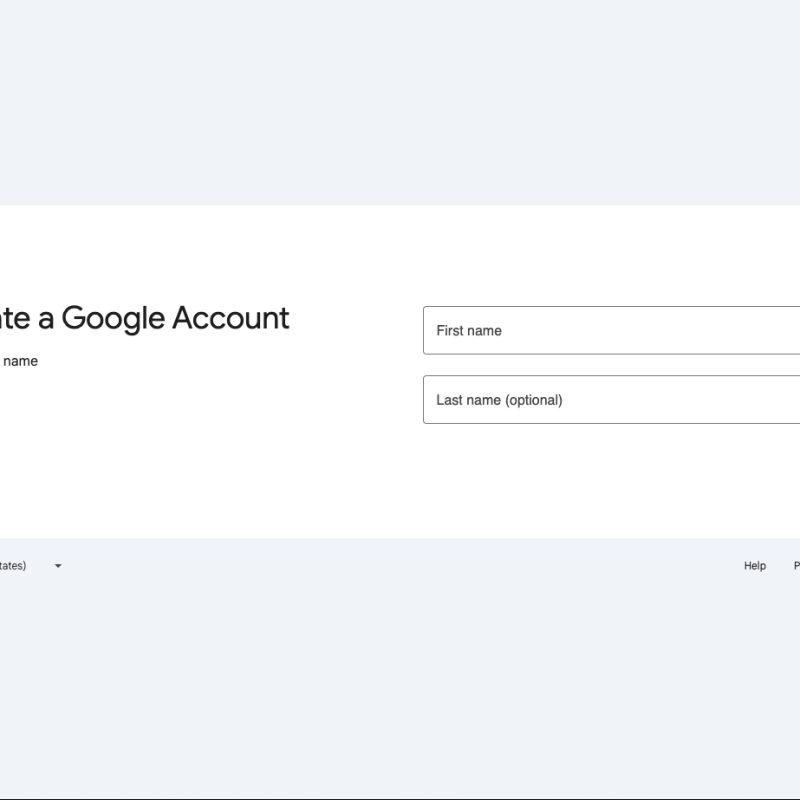Click the small caret icon beside language
This screenshot has width=800, height=800.
58,566
